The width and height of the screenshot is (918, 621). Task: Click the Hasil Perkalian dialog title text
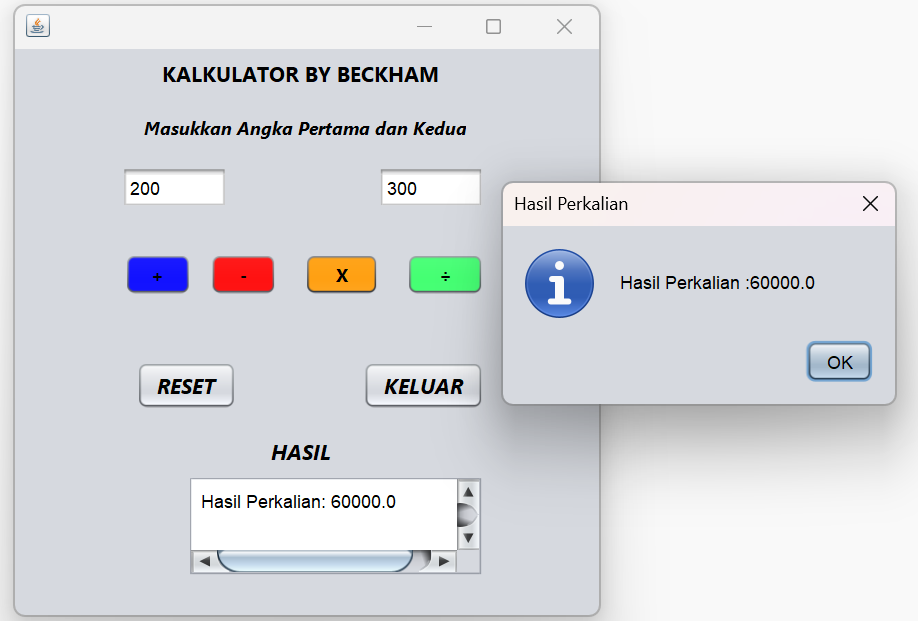571,204
